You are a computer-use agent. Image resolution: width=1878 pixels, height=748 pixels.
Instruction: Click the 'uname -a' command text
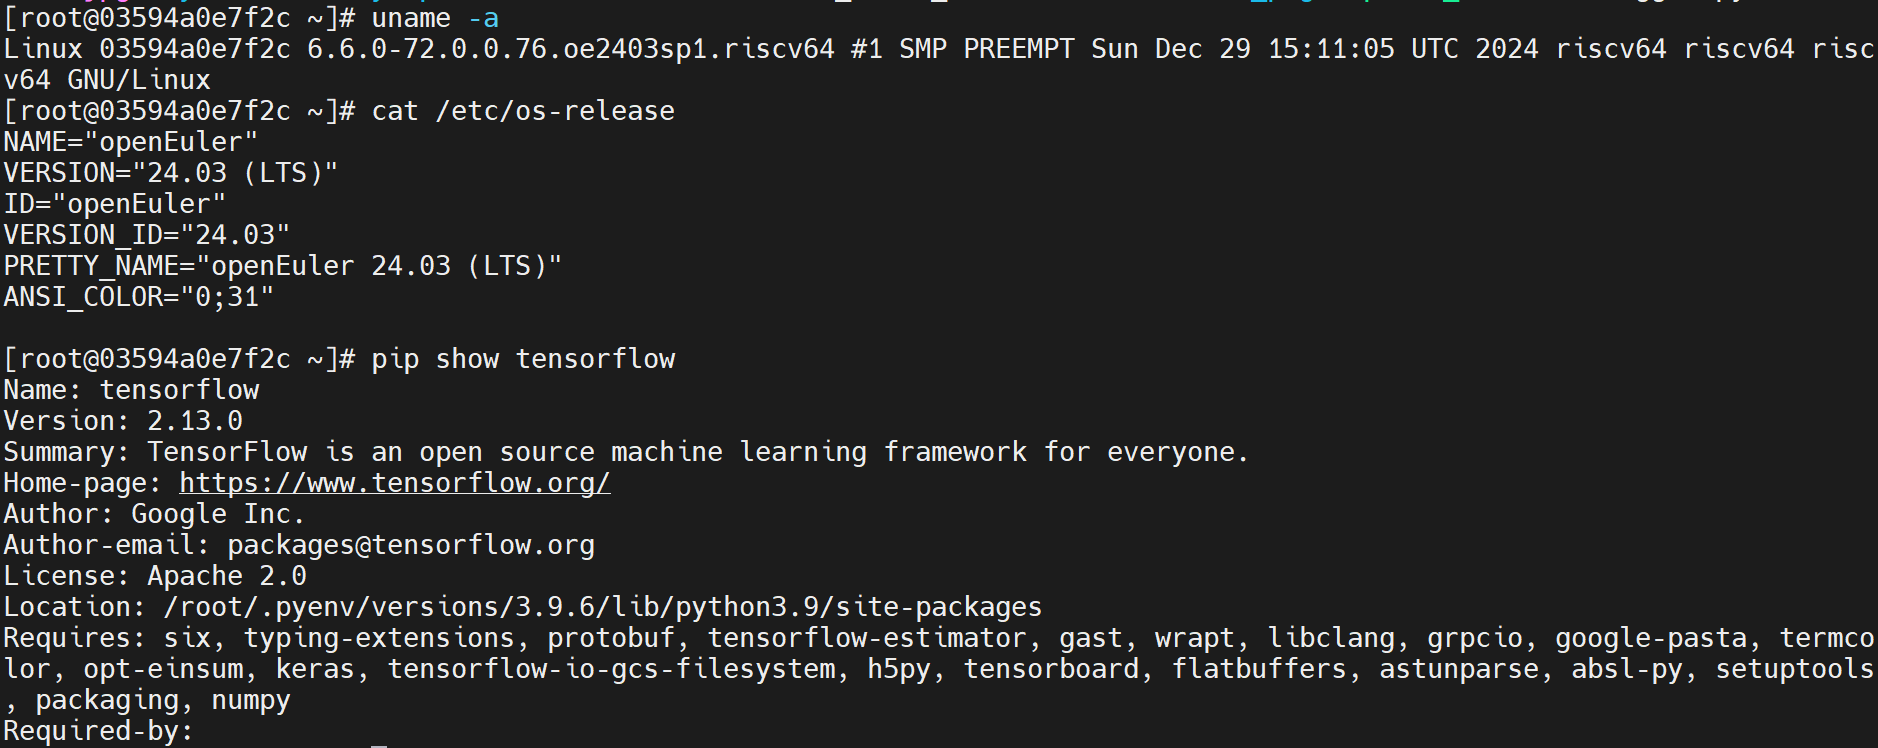click(435, 18)
